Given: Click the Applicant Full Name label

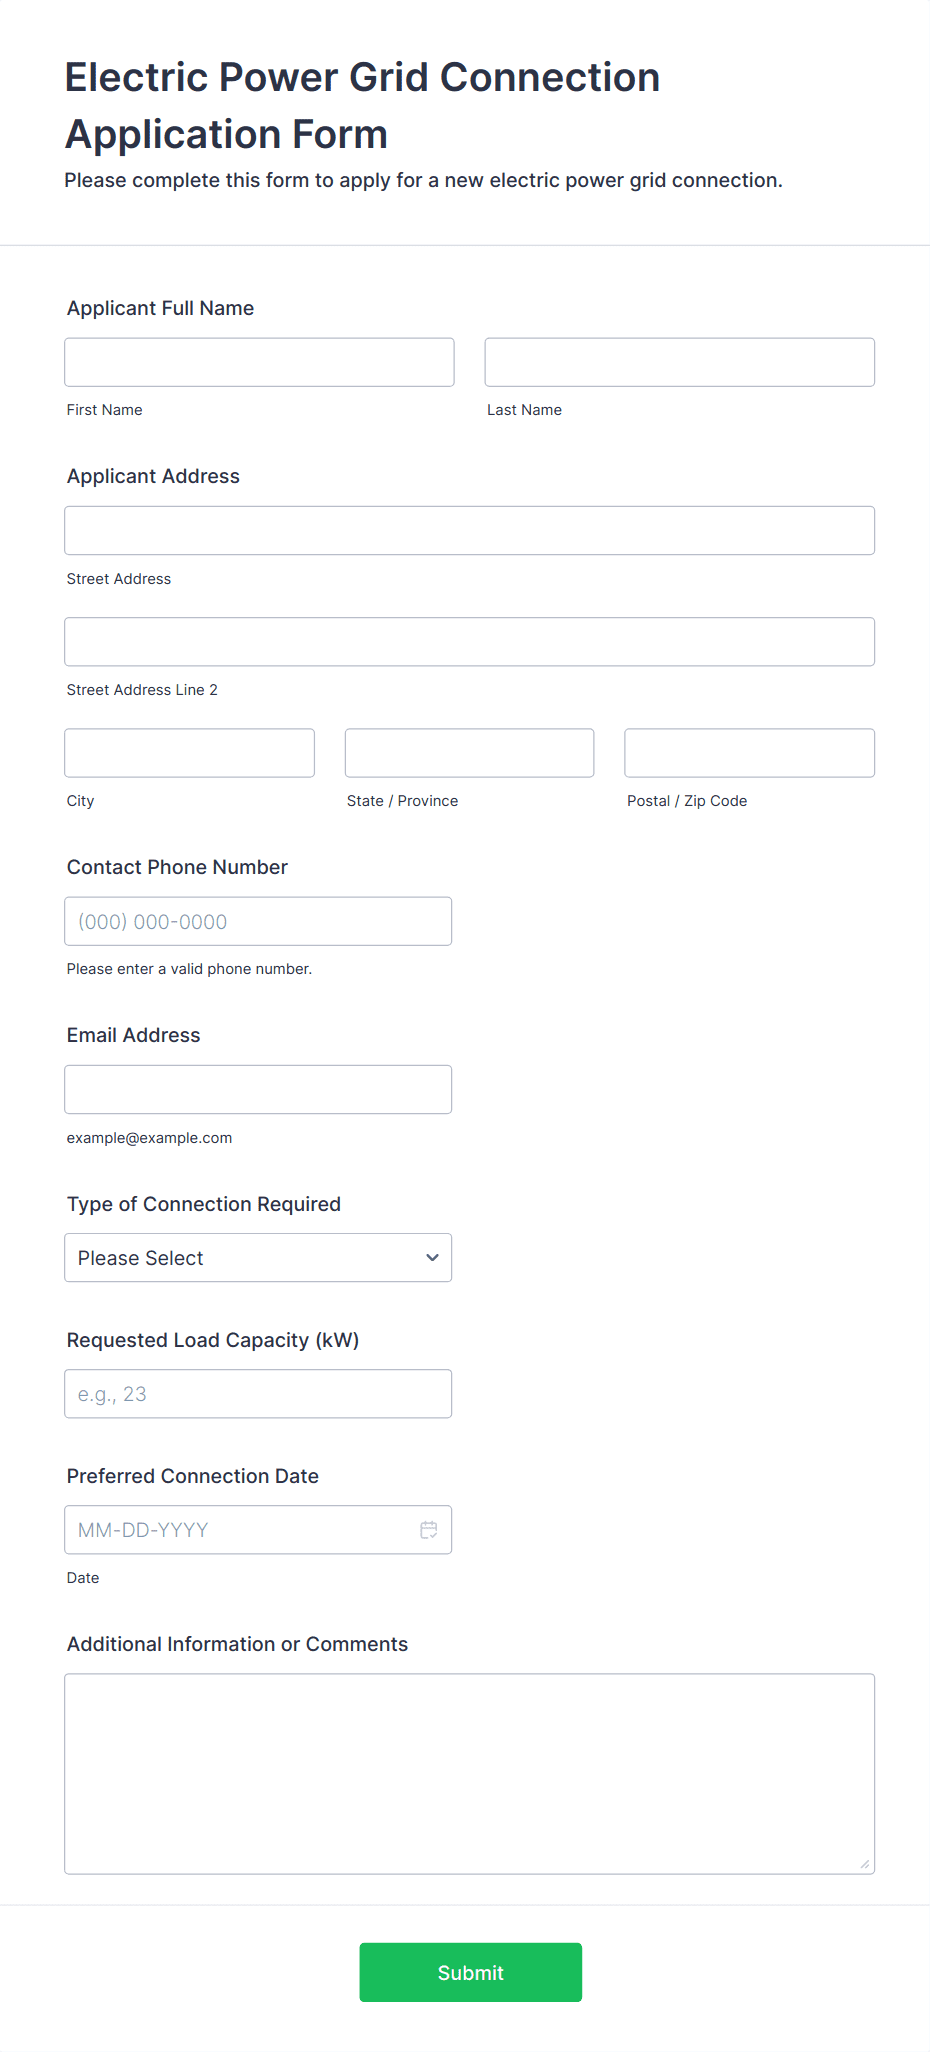Looking at the screenshot, I should [160, 308].
